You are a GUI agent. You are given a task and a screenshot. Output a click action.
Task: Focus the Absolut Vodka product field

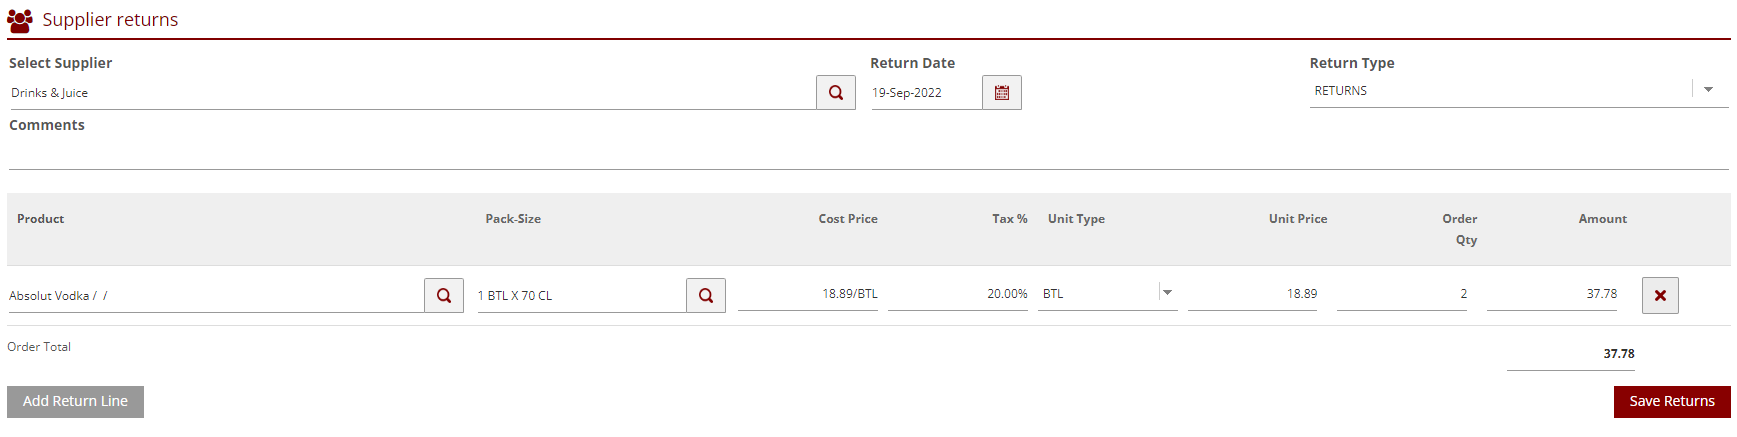pos(214,296)
